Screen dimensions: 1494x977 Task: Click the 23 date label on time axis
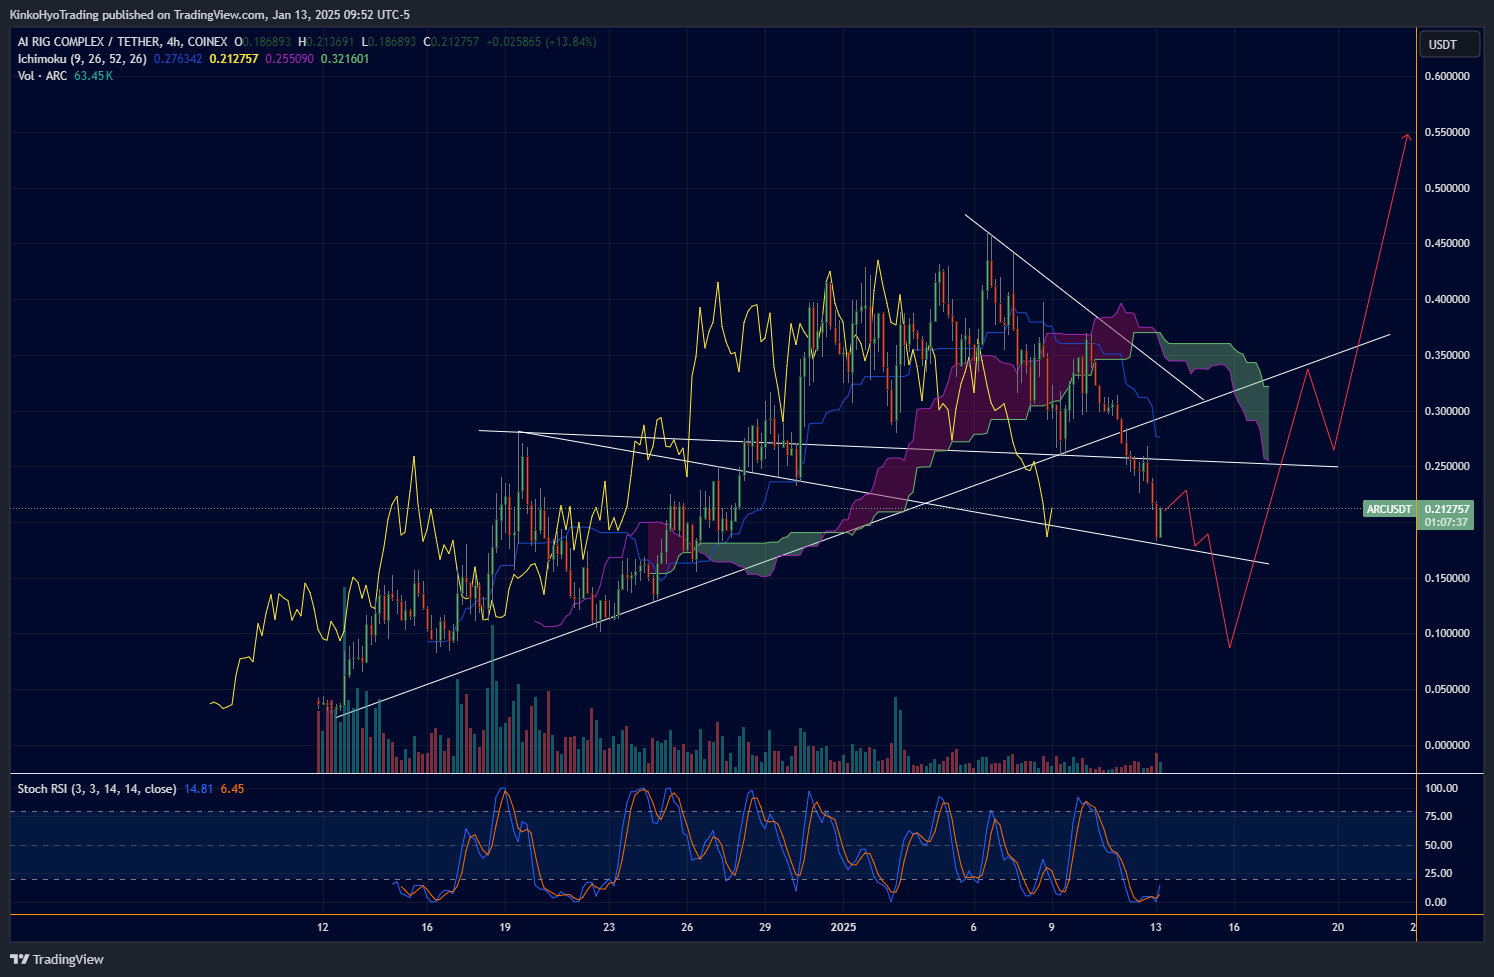tap(609, 927)
